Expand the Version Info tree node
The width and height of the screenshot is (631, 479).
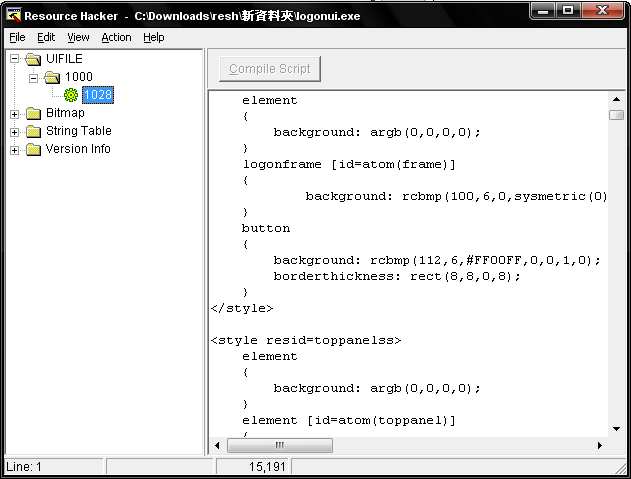click(14, 151)
